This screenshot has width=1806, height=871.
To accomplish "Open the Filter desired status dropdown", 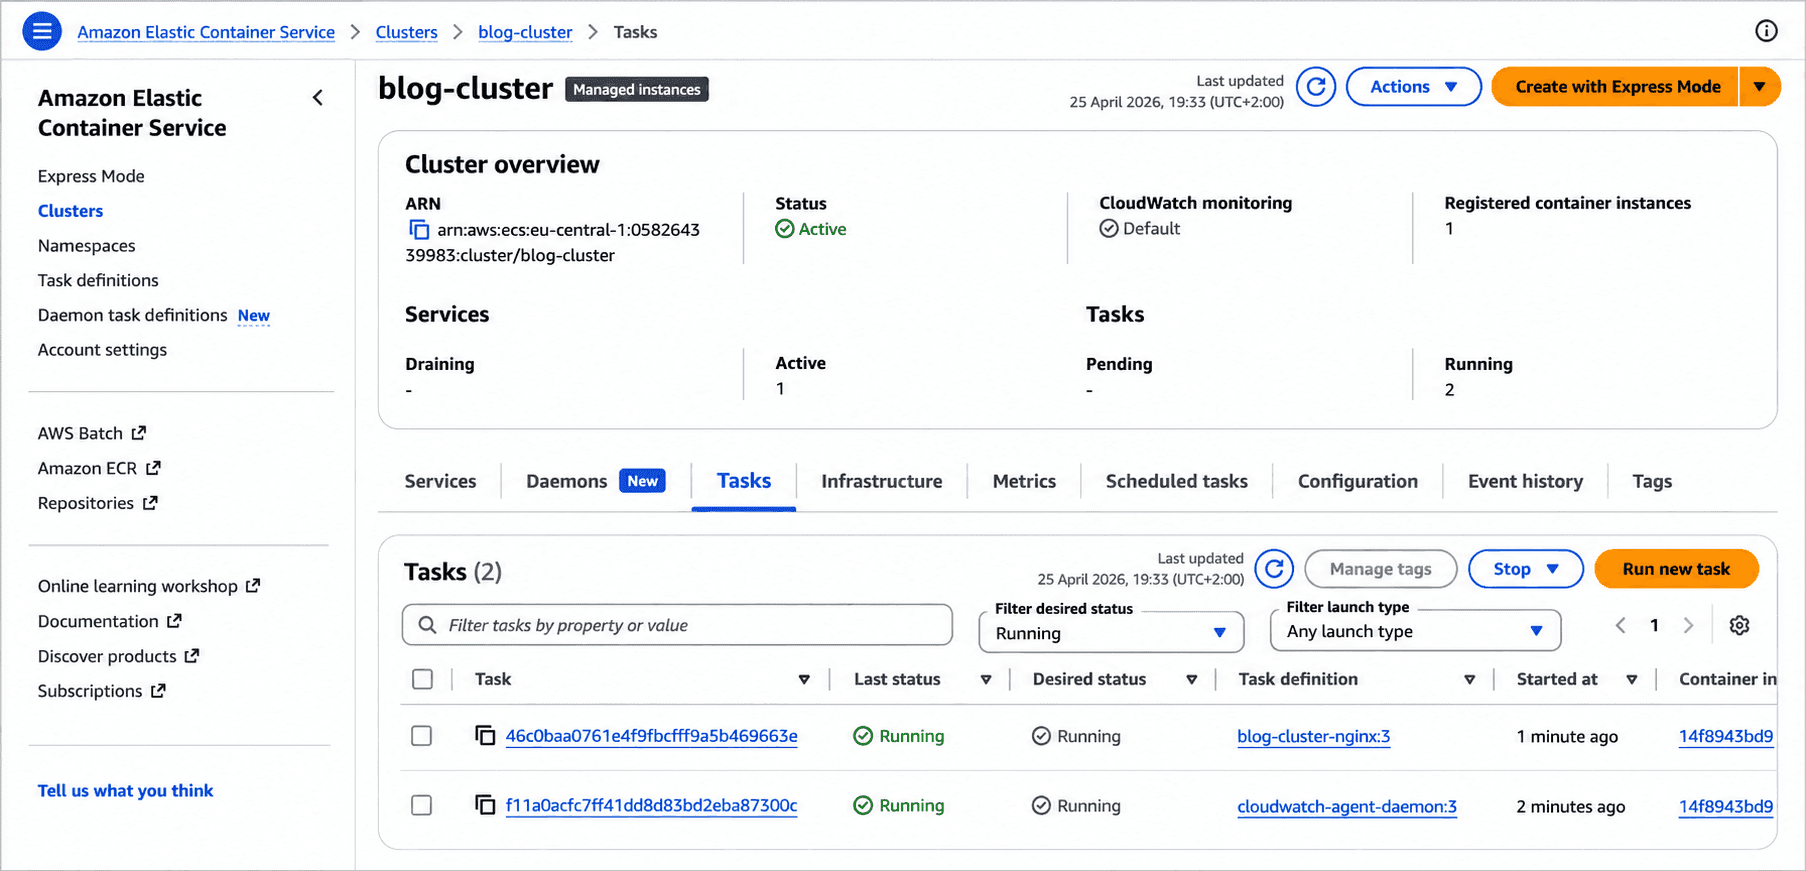I will click(1111, 633).
